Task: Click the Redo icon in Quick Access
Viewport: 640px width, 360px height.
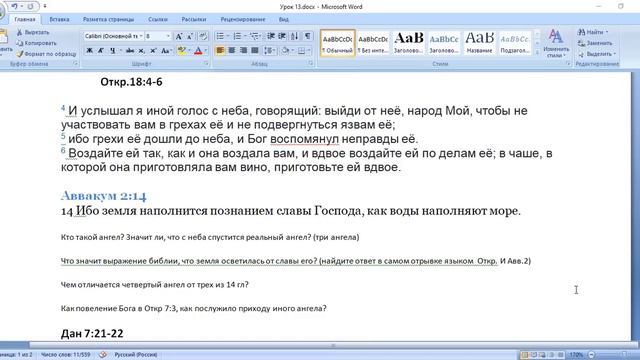Action: tap(30, 6)
